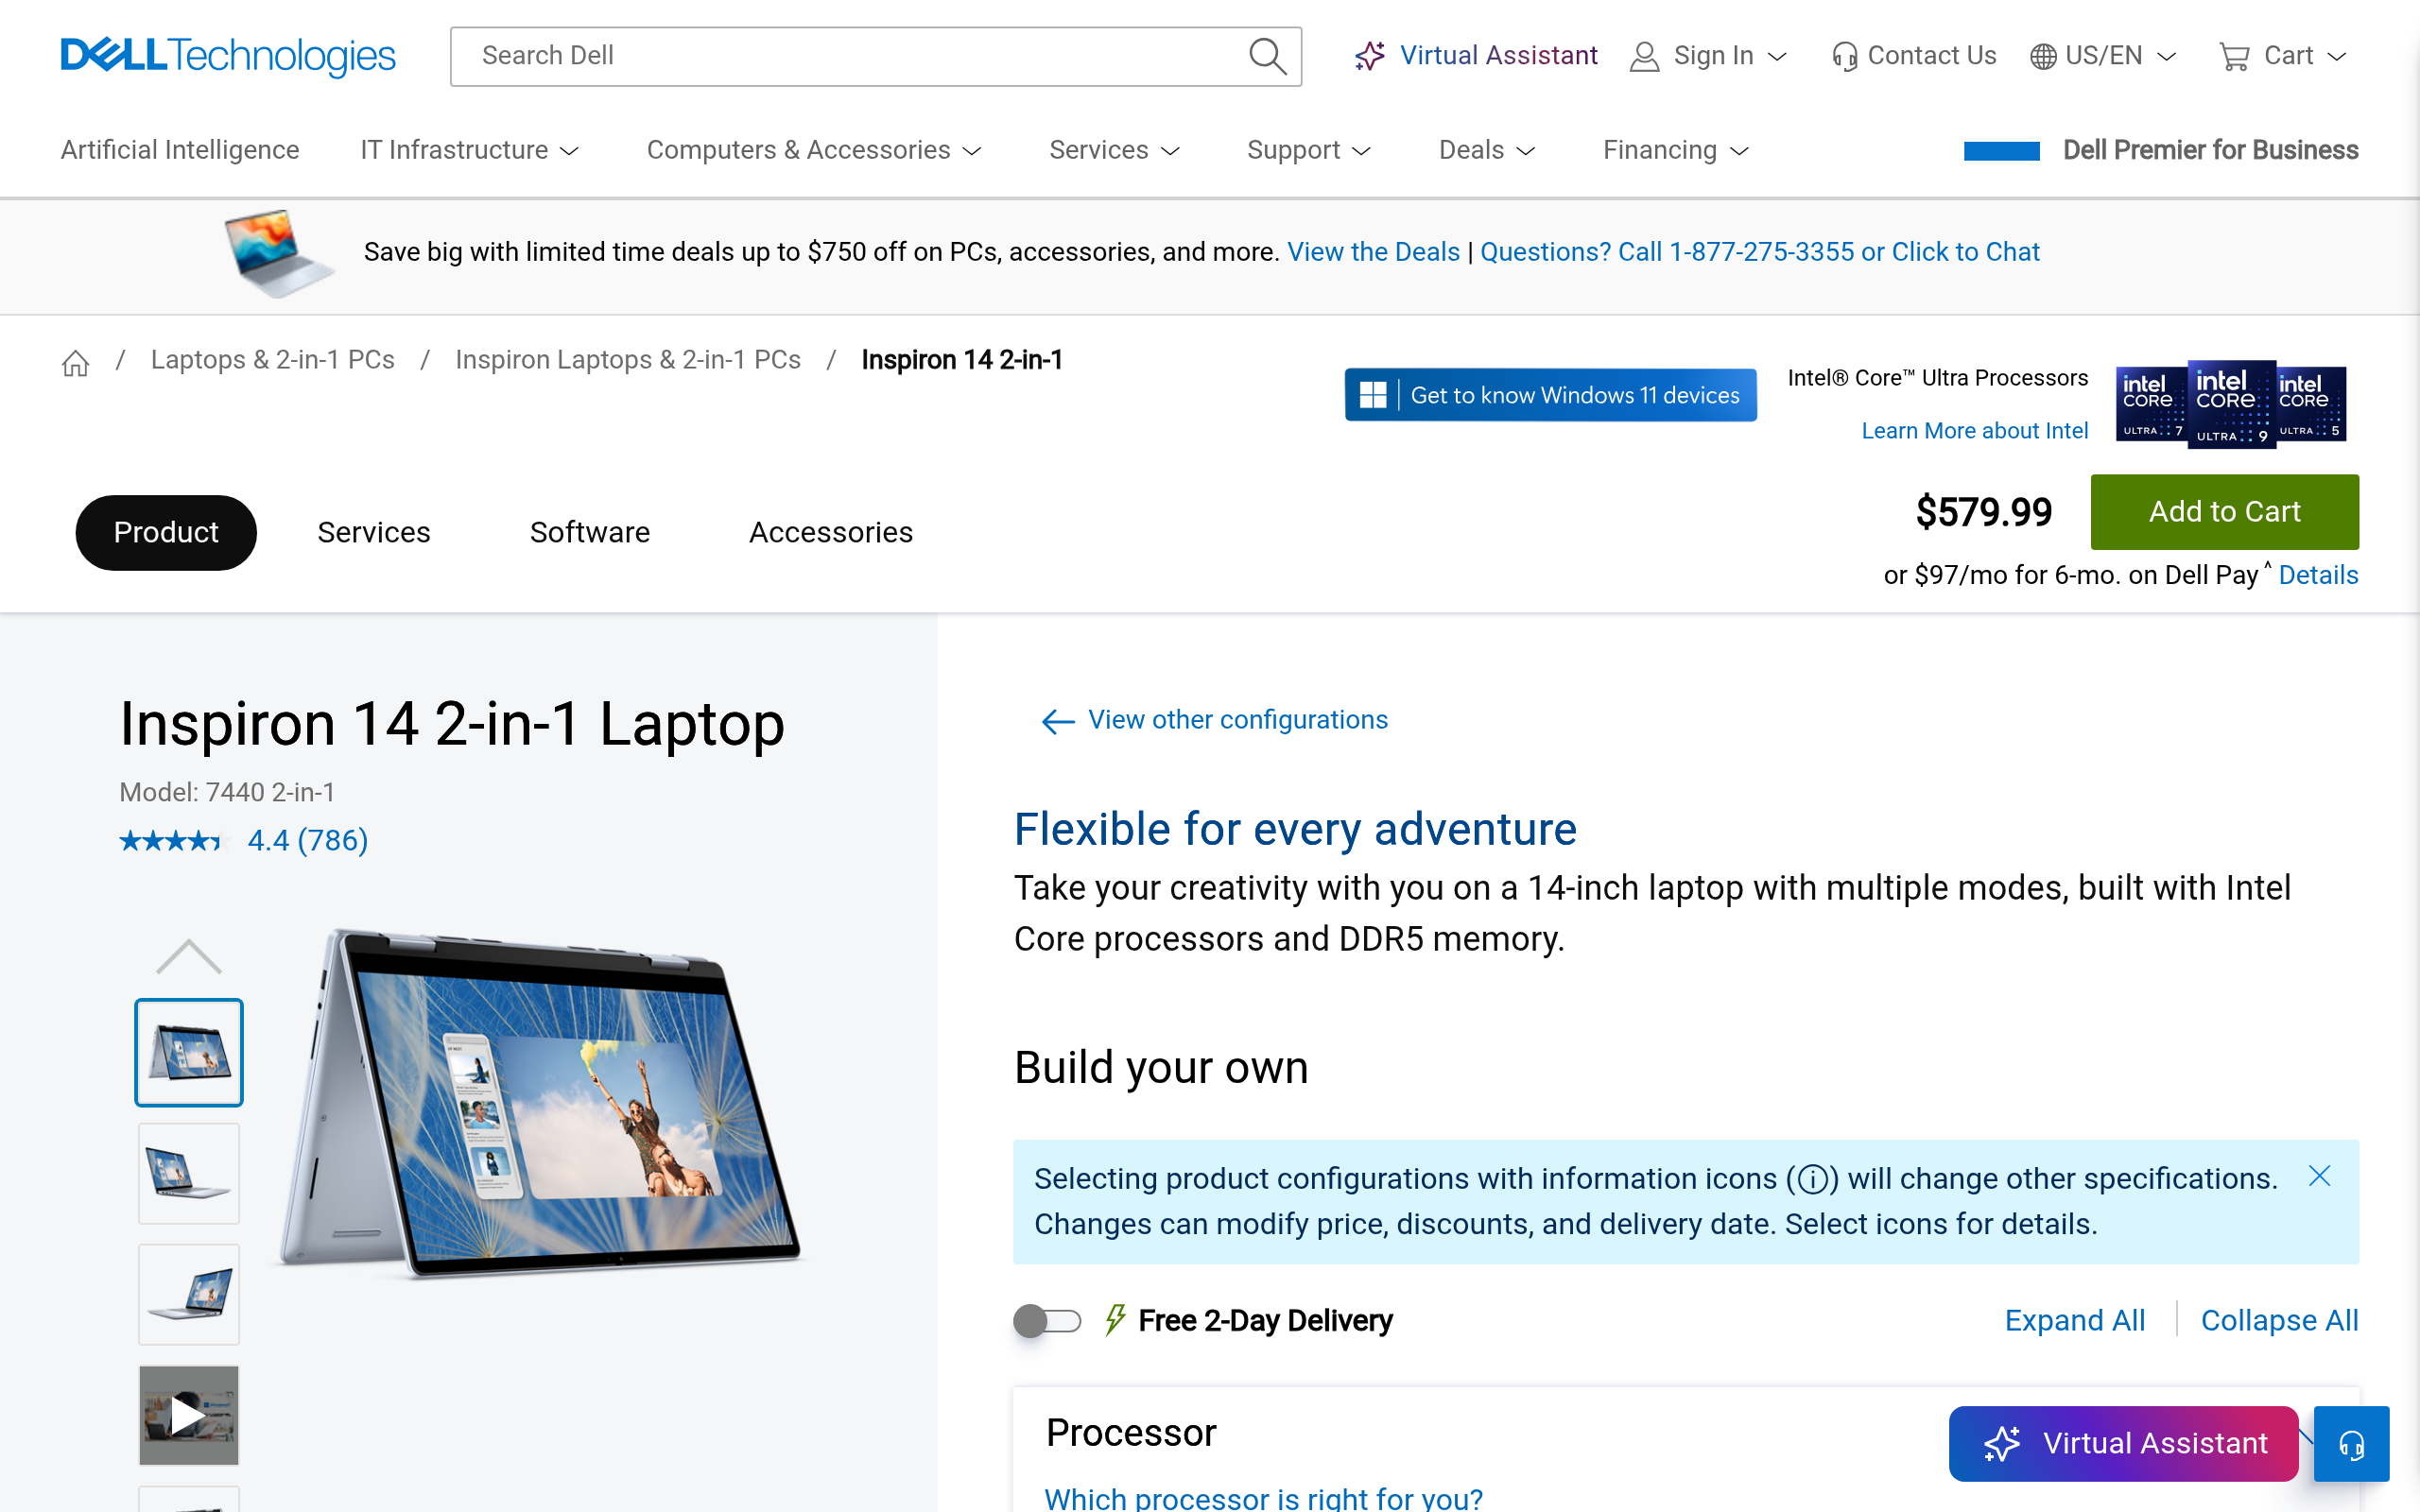The width and height of the screenshot is (2420, 1512).
Task: Click the shopping cart icon
Action: click(x=2234, y=57)
